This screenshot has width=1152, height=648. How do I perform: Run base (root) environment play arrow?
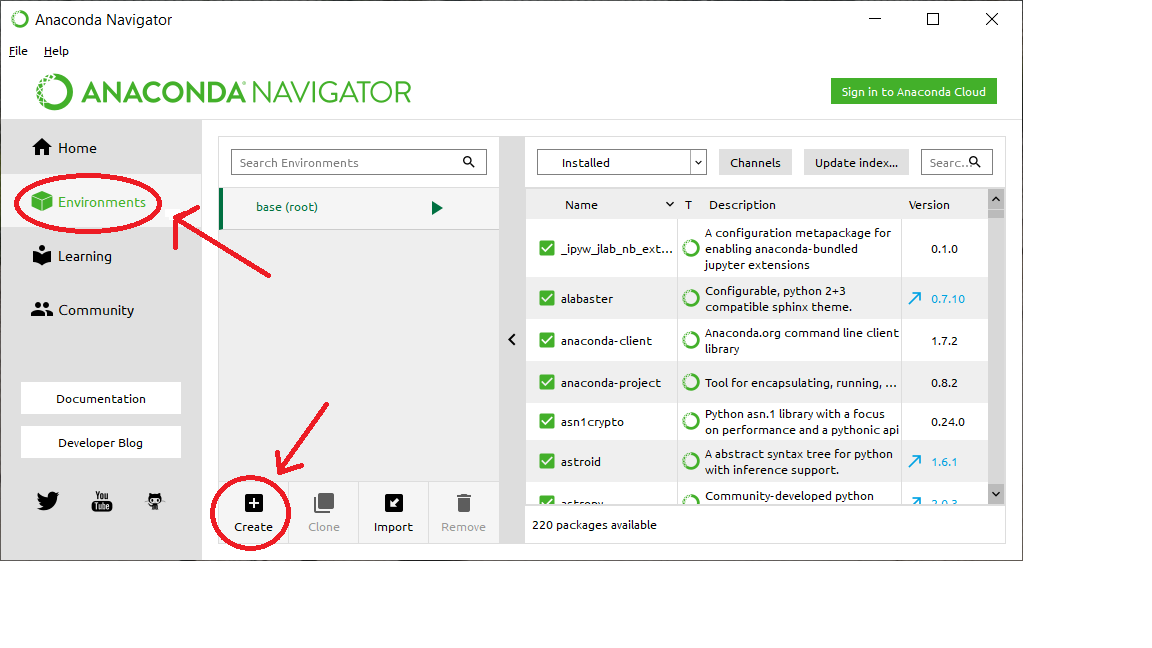pyautogui.click(x=437, y=208)
